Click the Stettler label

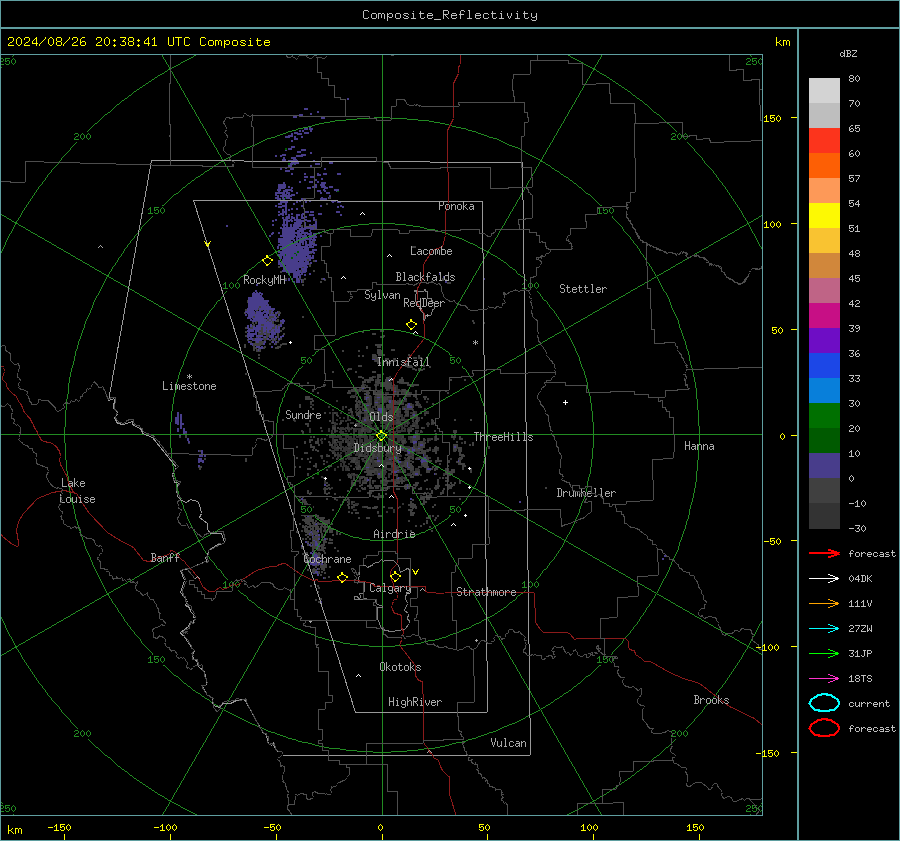tap(583, 289)
